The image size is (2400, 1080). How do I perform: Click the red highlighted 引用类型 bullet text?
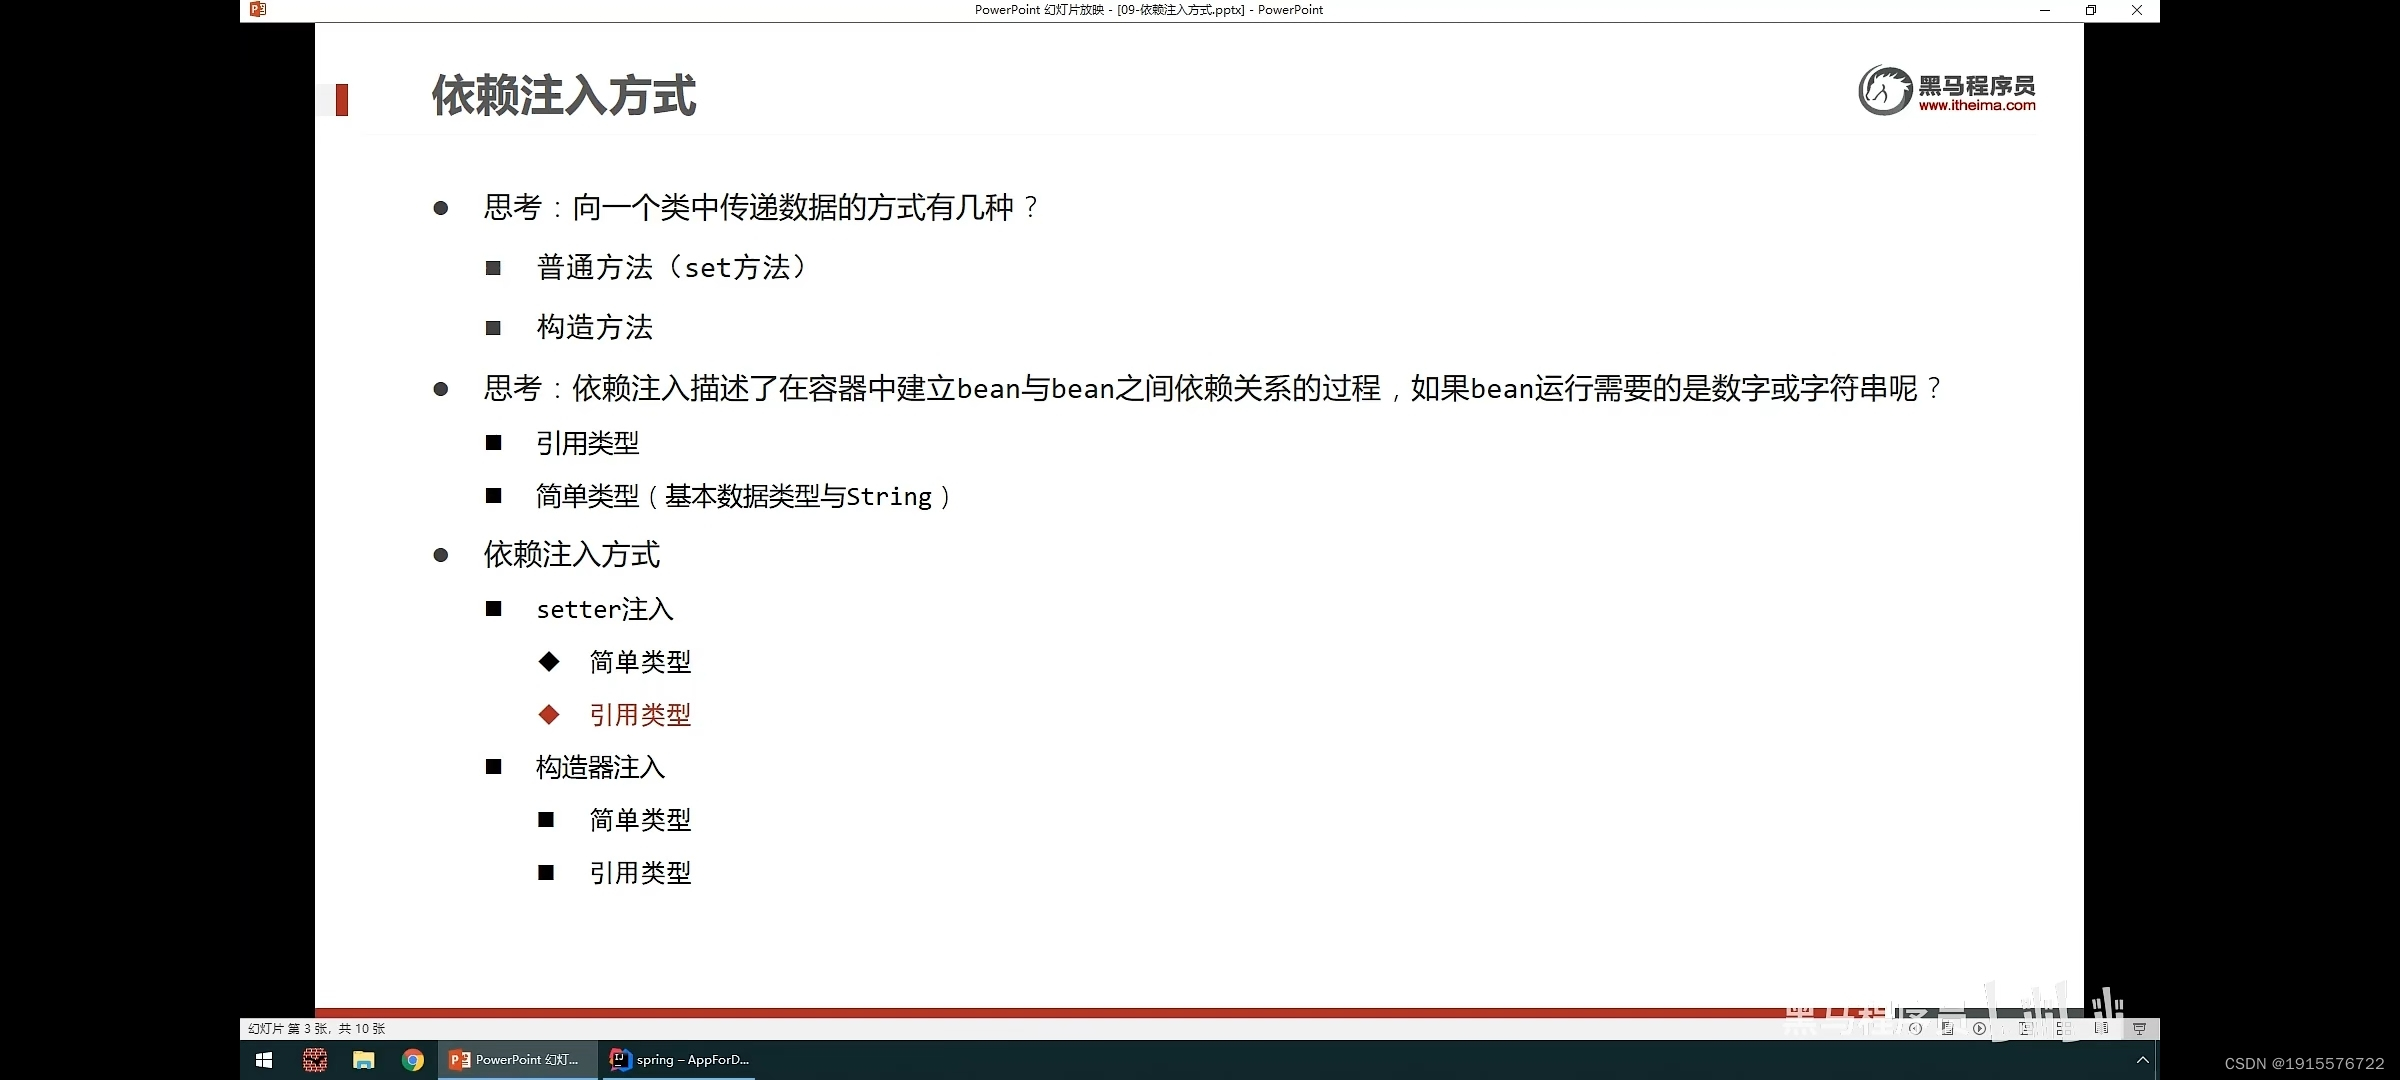point(640,715)
